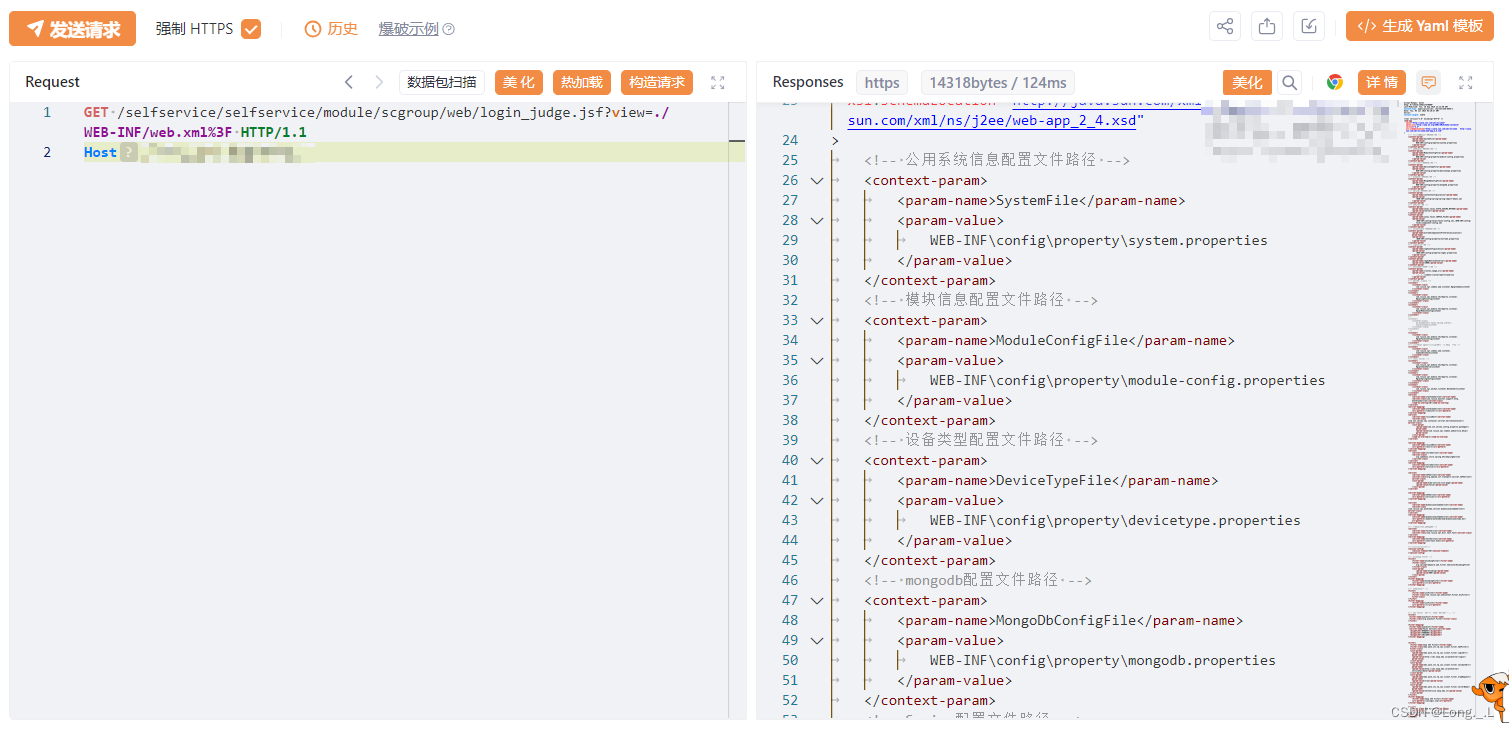Click the 数据包扫描 button

442,82
